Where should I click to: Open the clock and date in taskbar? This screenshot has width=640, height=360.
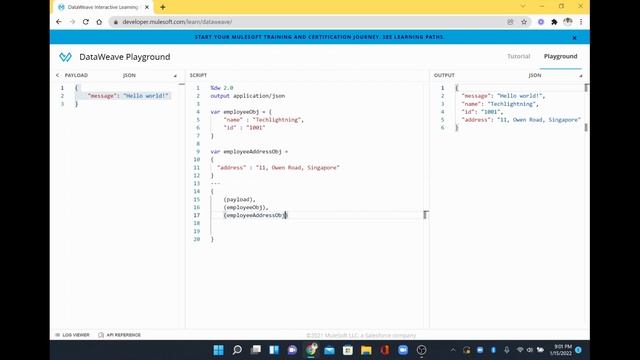click(560, 350)
